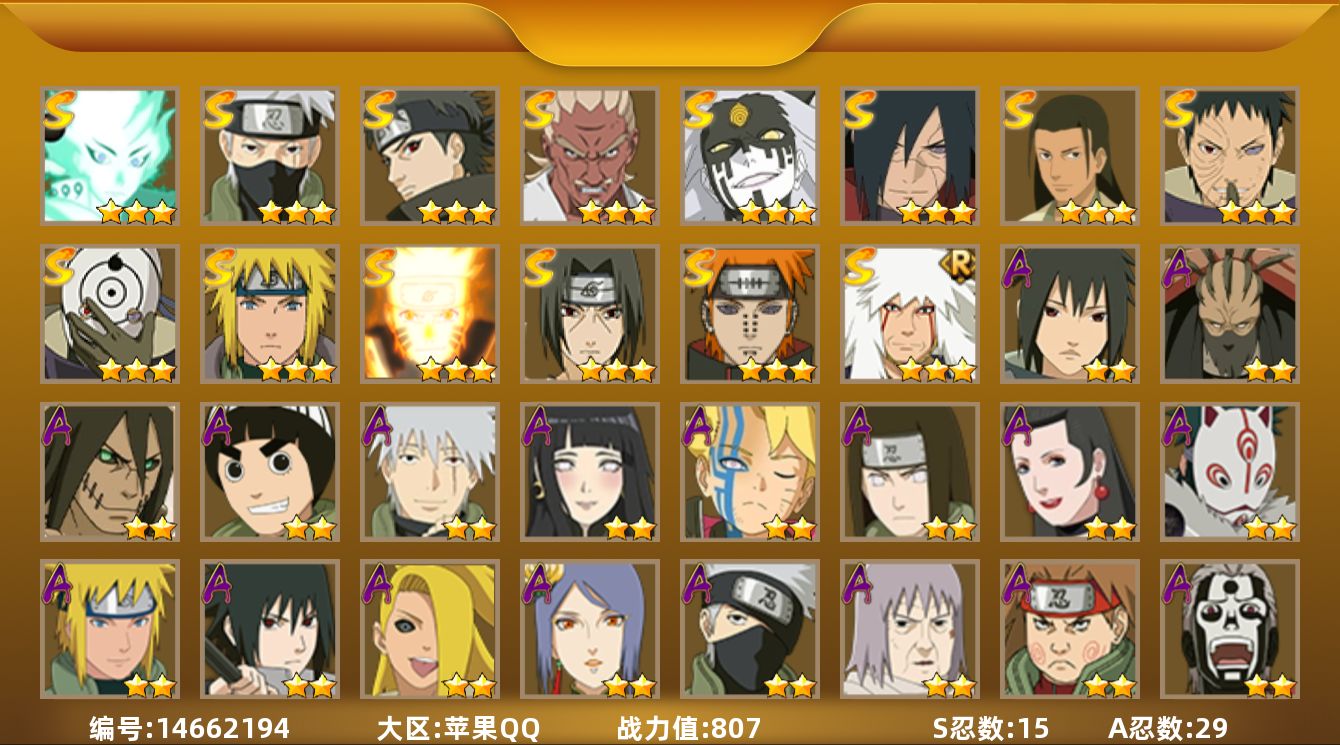Click the account number 14662194 label

coord(190,728)
